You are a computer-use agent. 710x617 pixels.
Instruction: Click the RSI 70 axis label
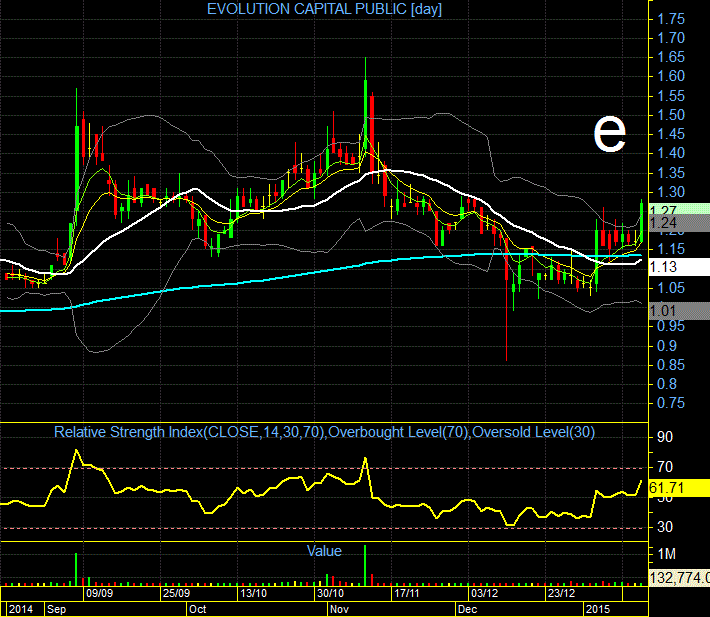pyautogui.click(x=665, y=467)
